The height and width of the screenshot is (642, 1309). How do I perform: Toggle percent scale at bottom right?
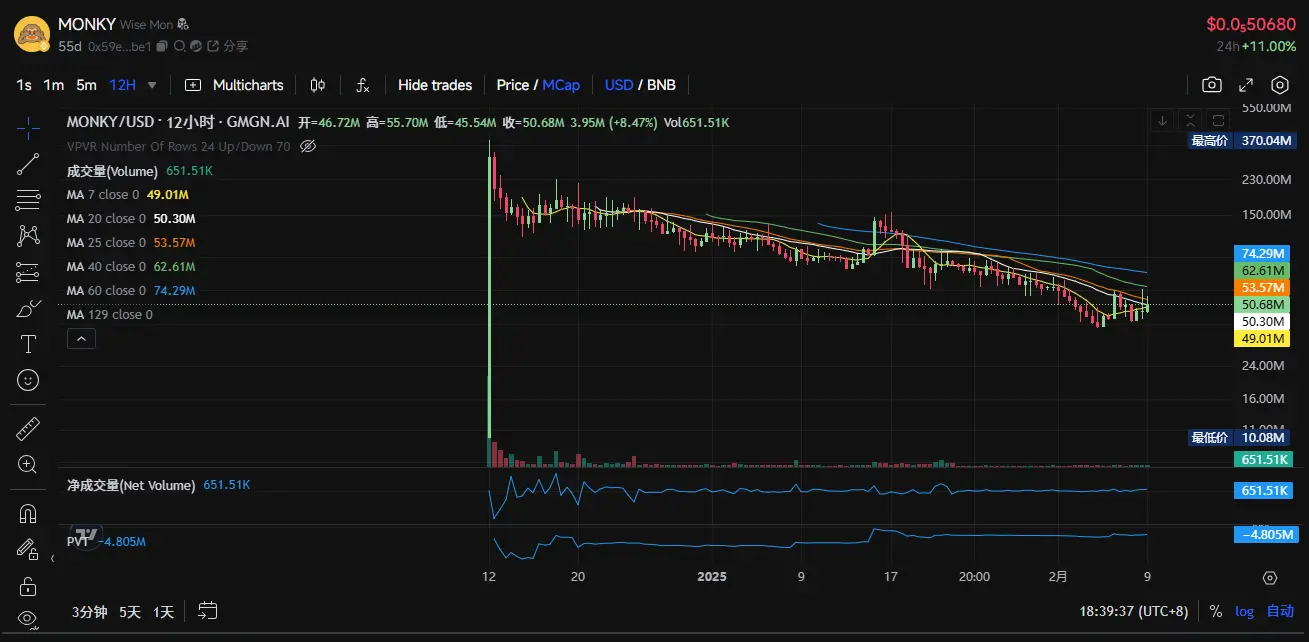click(x=1215, y=611)
